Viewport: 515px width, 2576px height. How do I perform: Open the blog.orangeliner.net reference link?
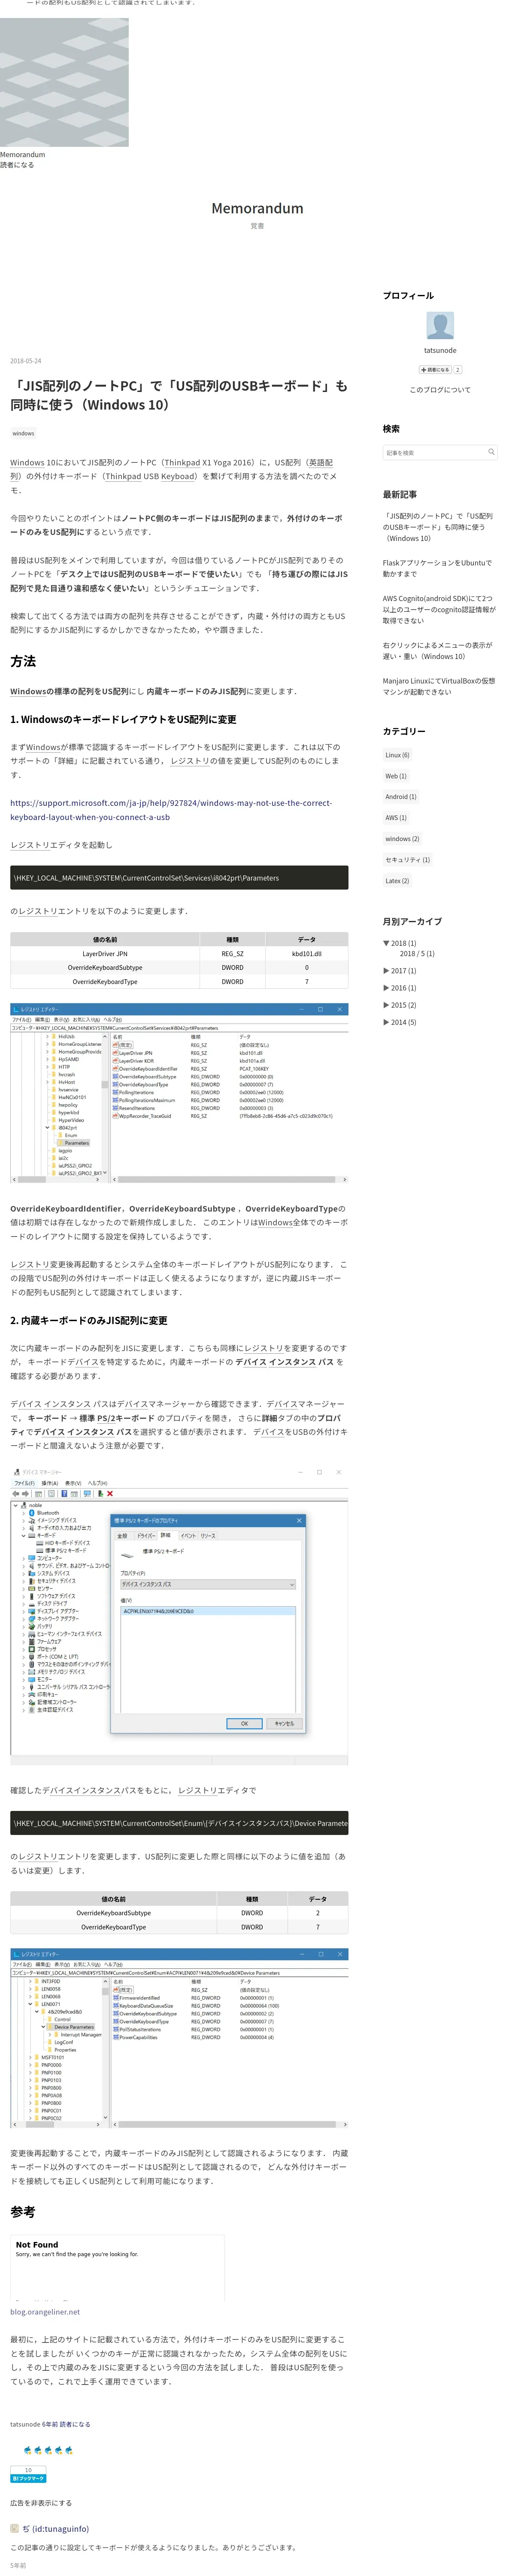[45, 2312]
